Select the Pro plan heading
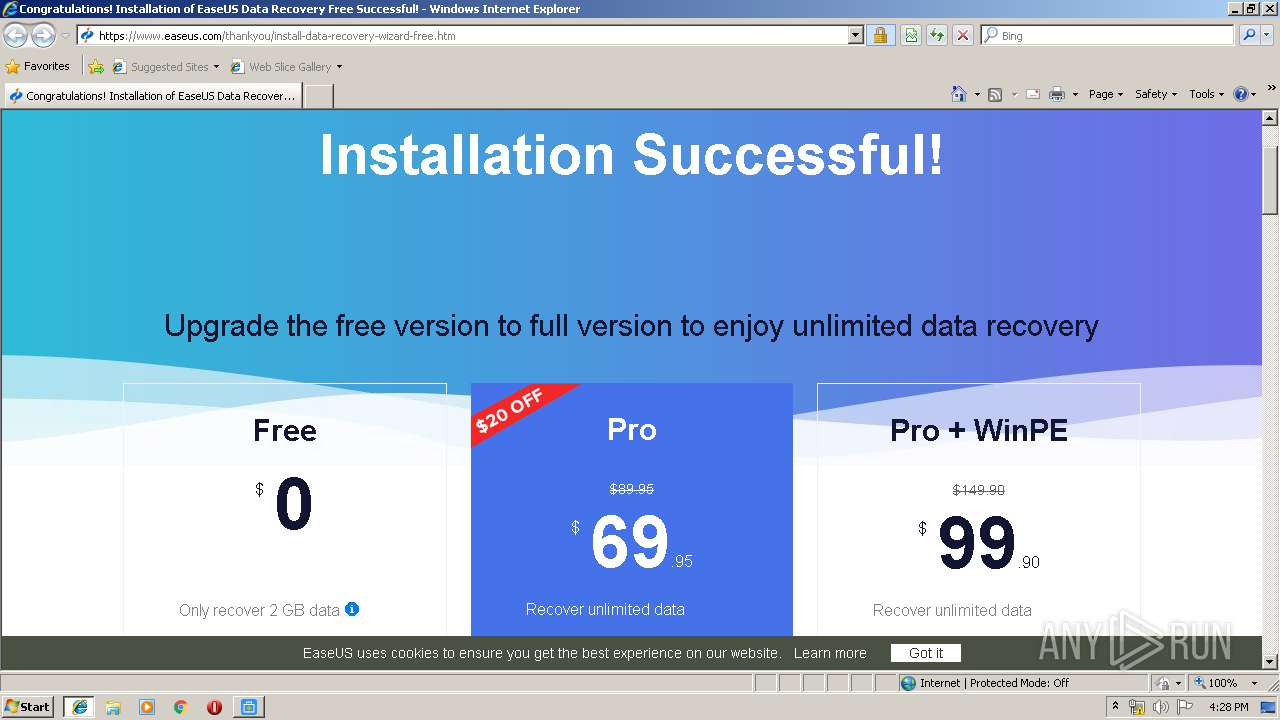 tap(632, 430)
